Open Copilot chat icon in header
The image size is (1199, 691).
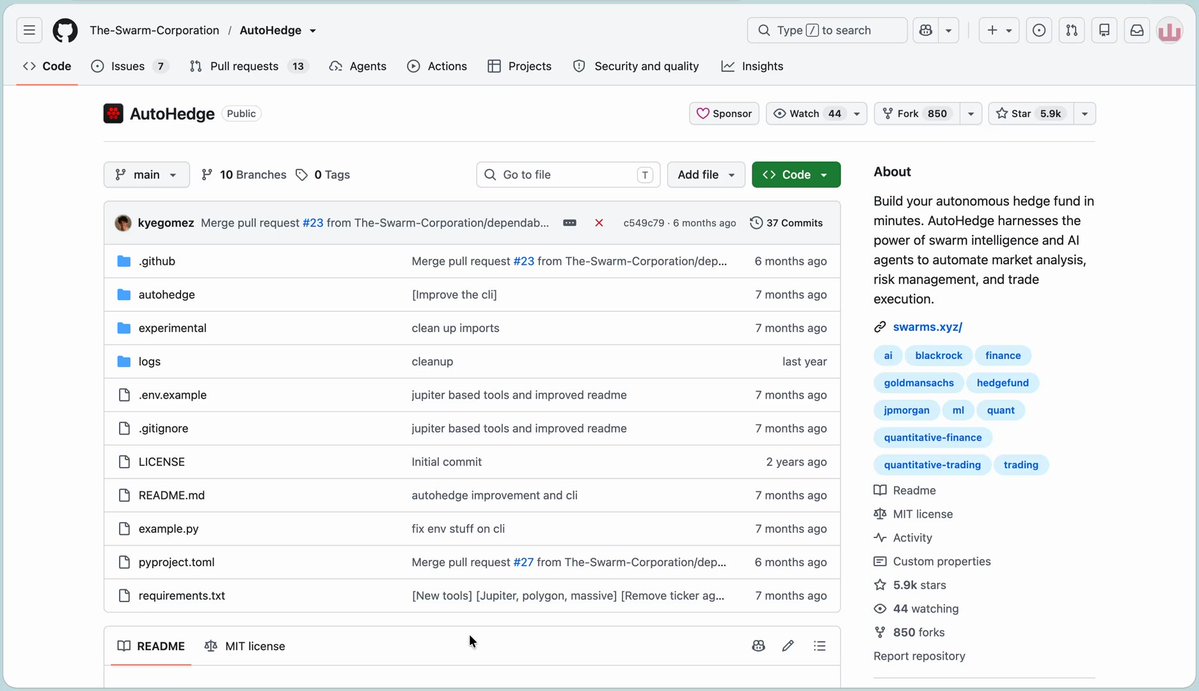click(926, 31)
